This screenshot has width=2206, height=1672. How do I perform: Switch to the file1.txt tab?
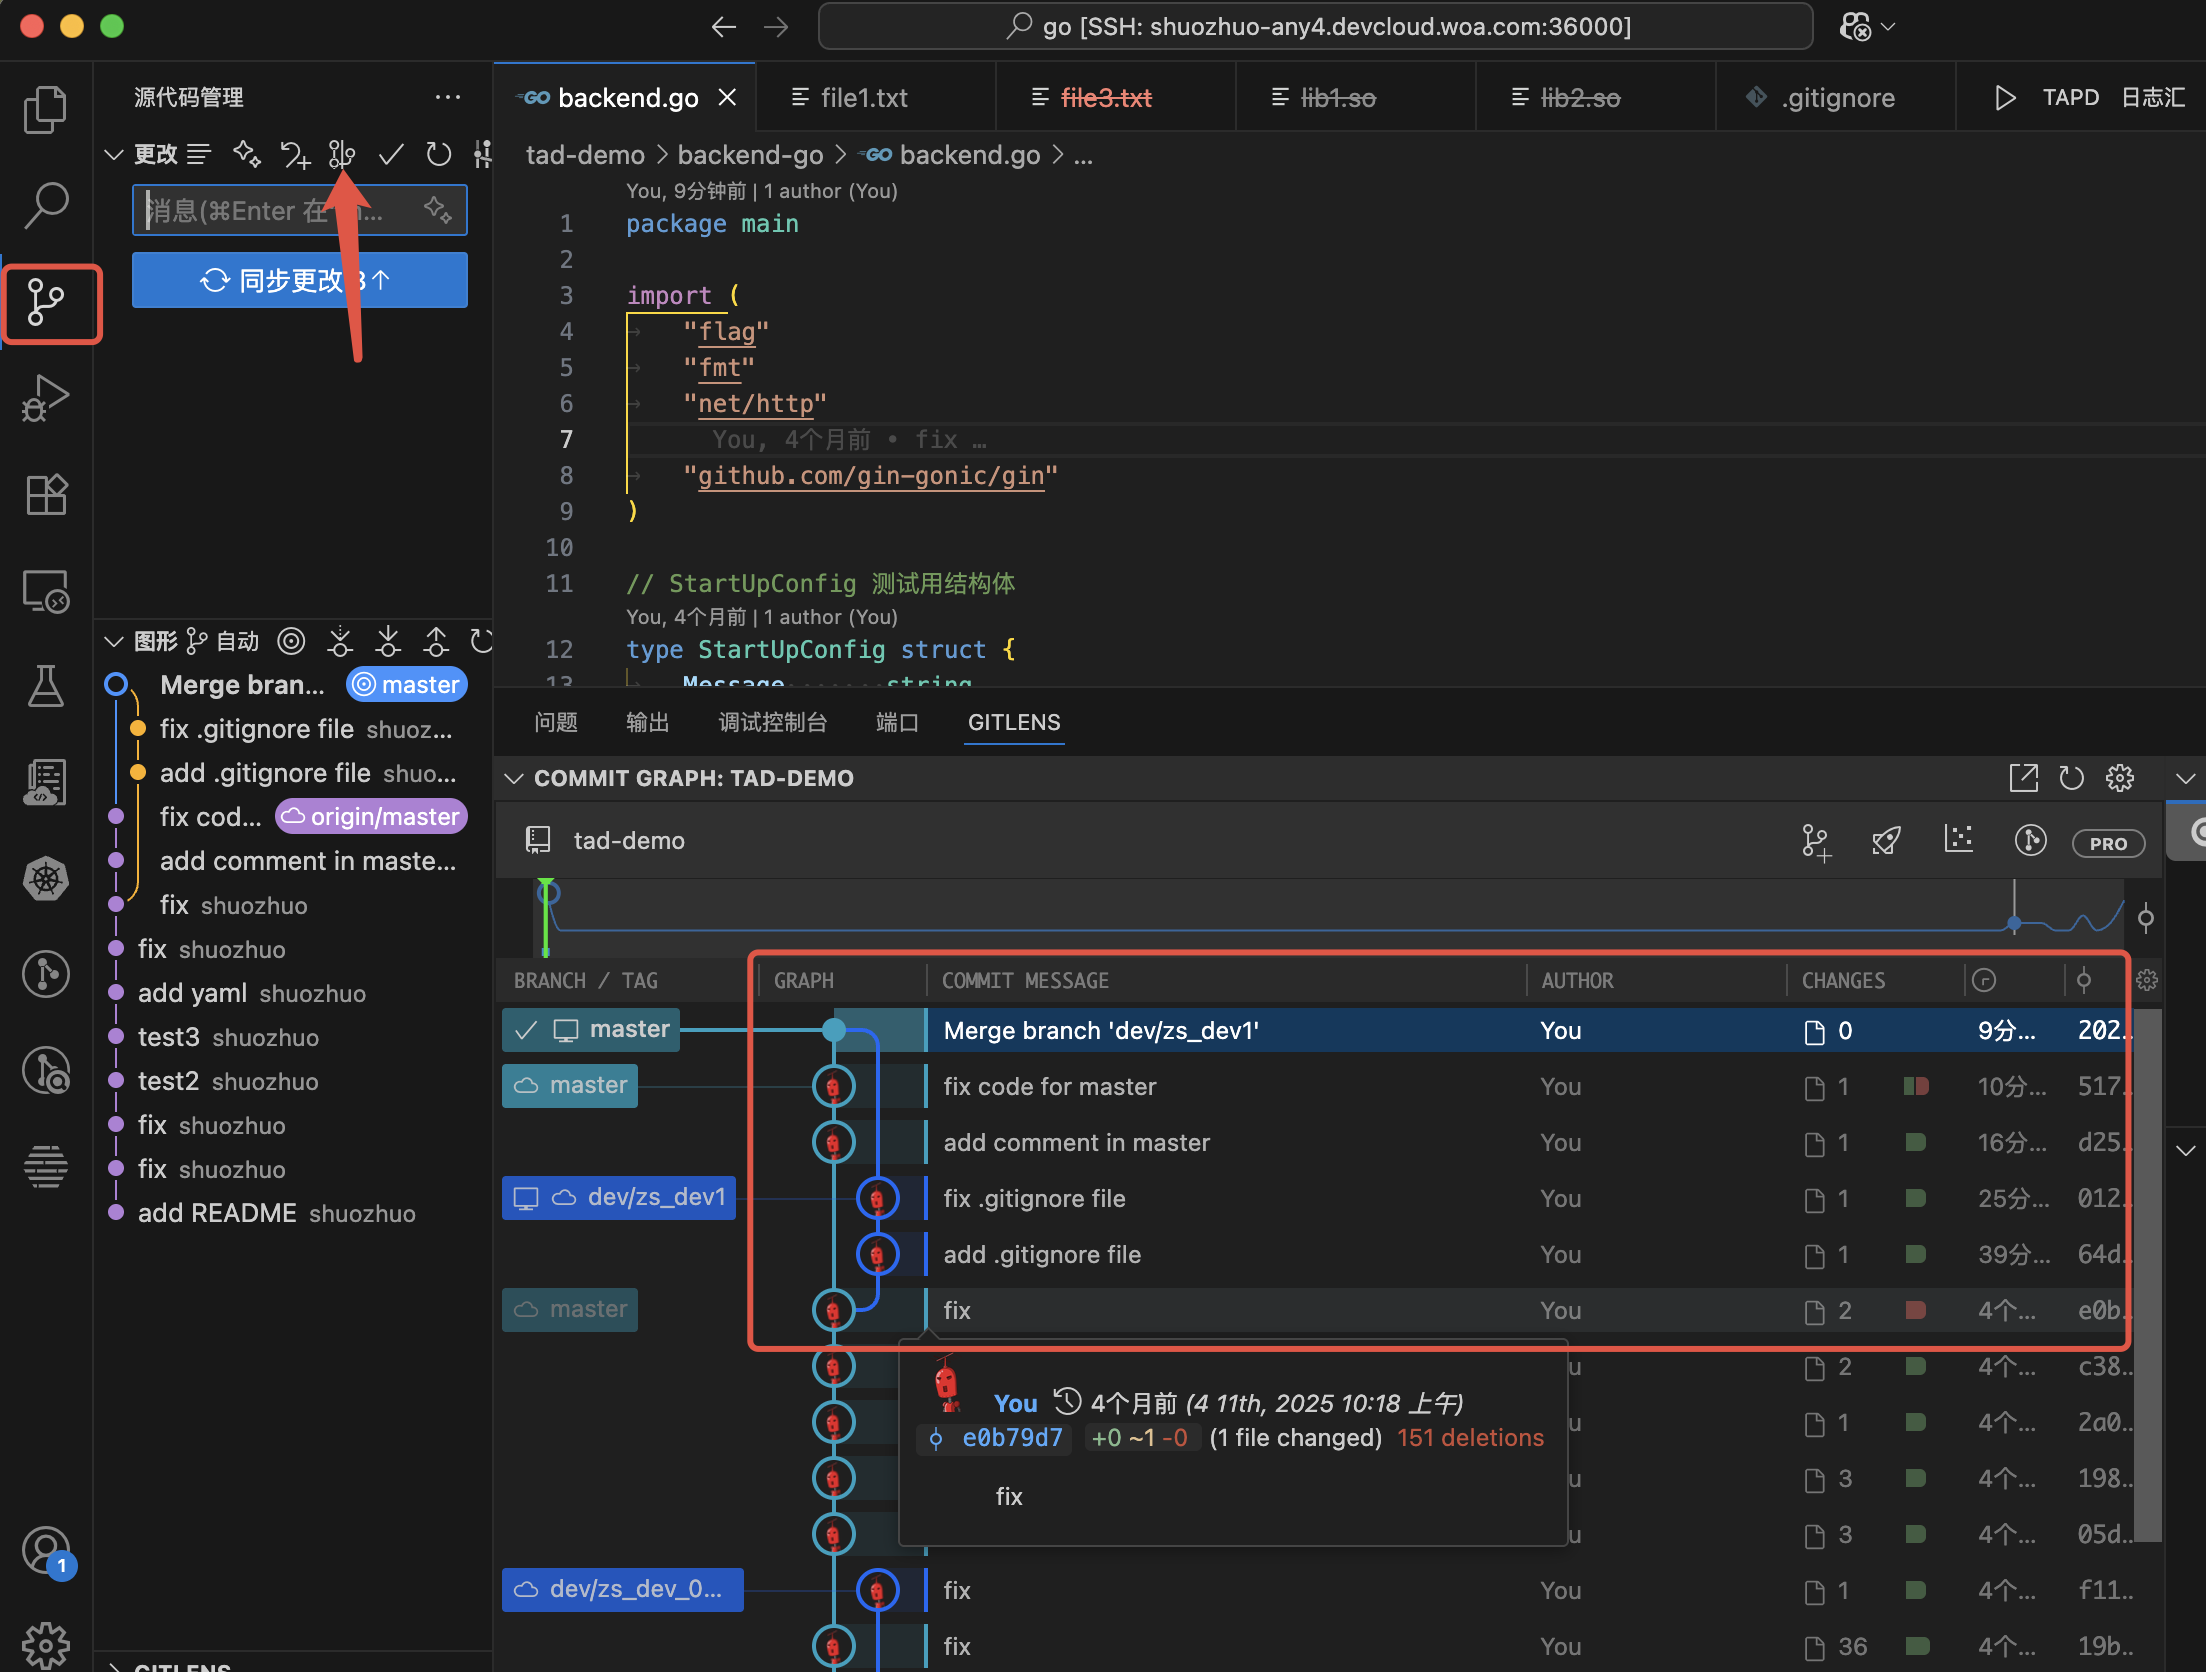862,97
